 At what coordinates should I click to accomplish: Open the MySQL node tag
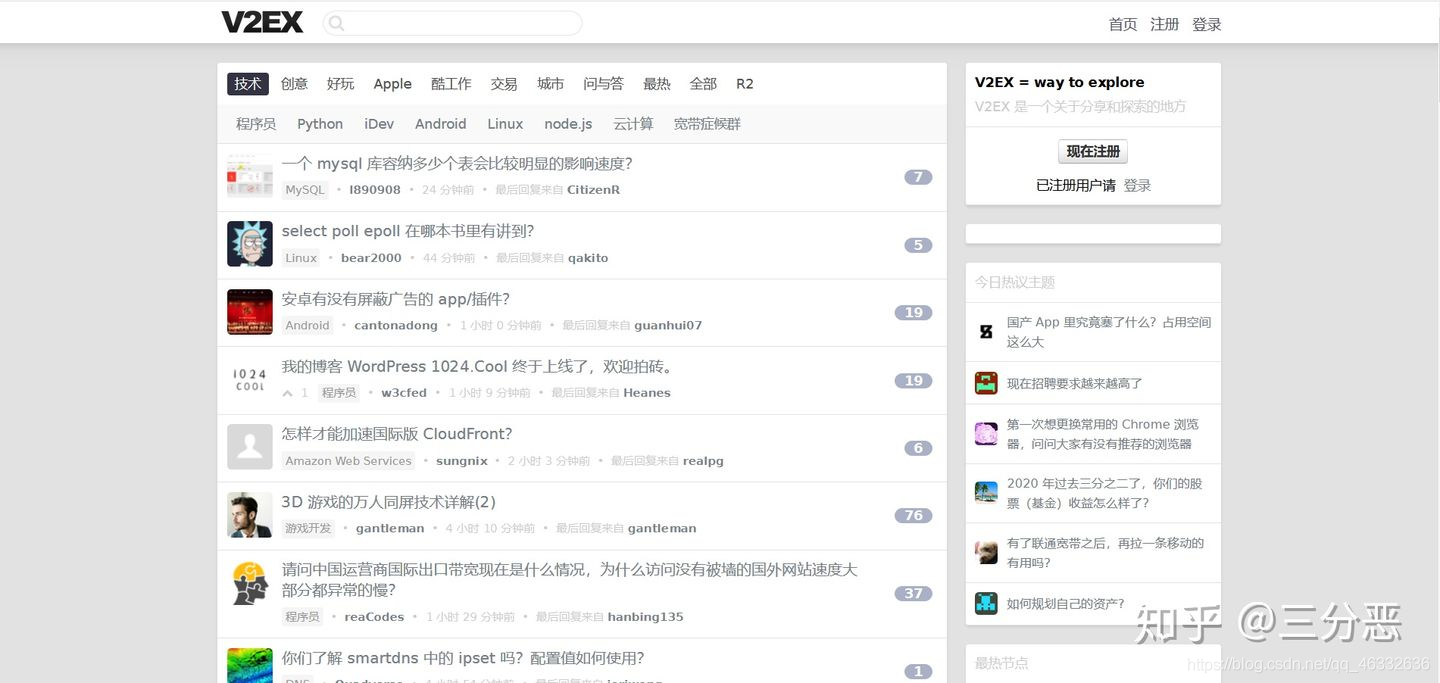pos(305,190)
